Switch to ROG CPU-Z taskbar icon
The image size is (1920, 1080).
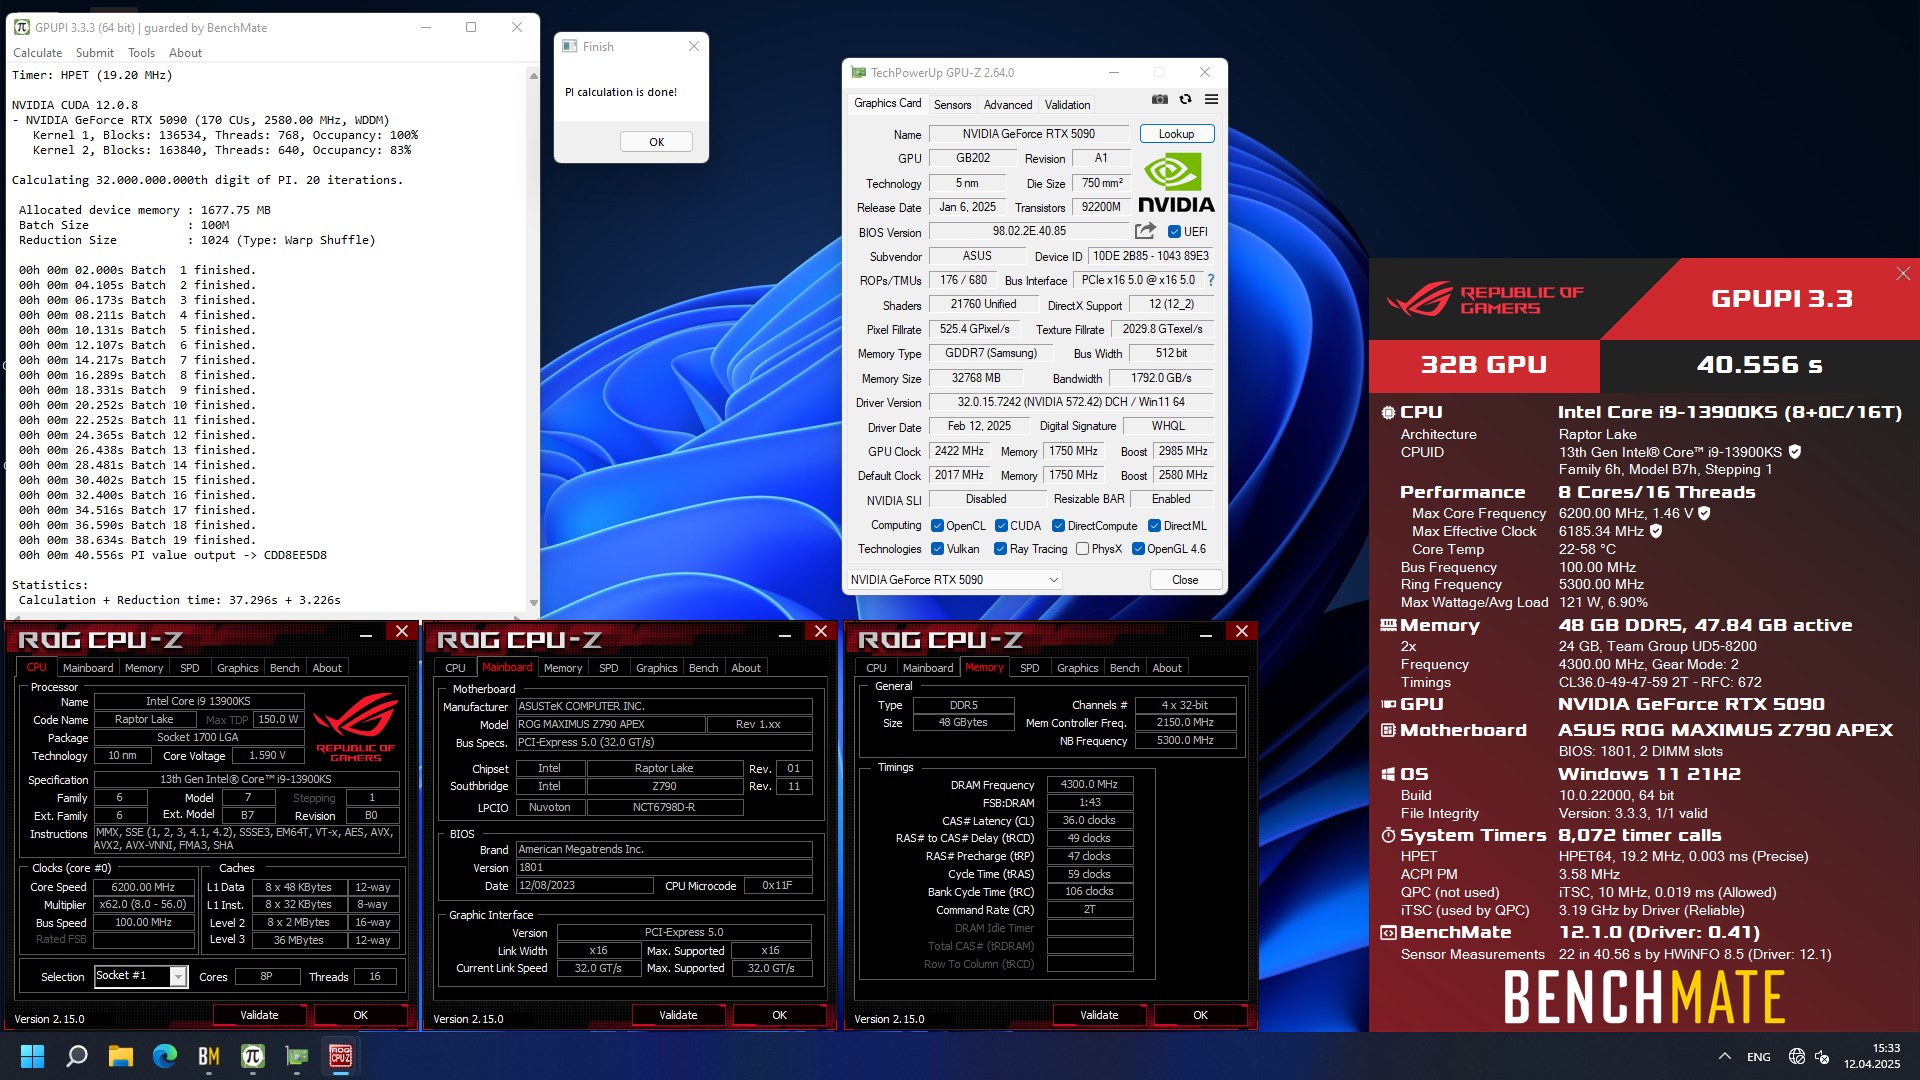(x=341, y=1056)
